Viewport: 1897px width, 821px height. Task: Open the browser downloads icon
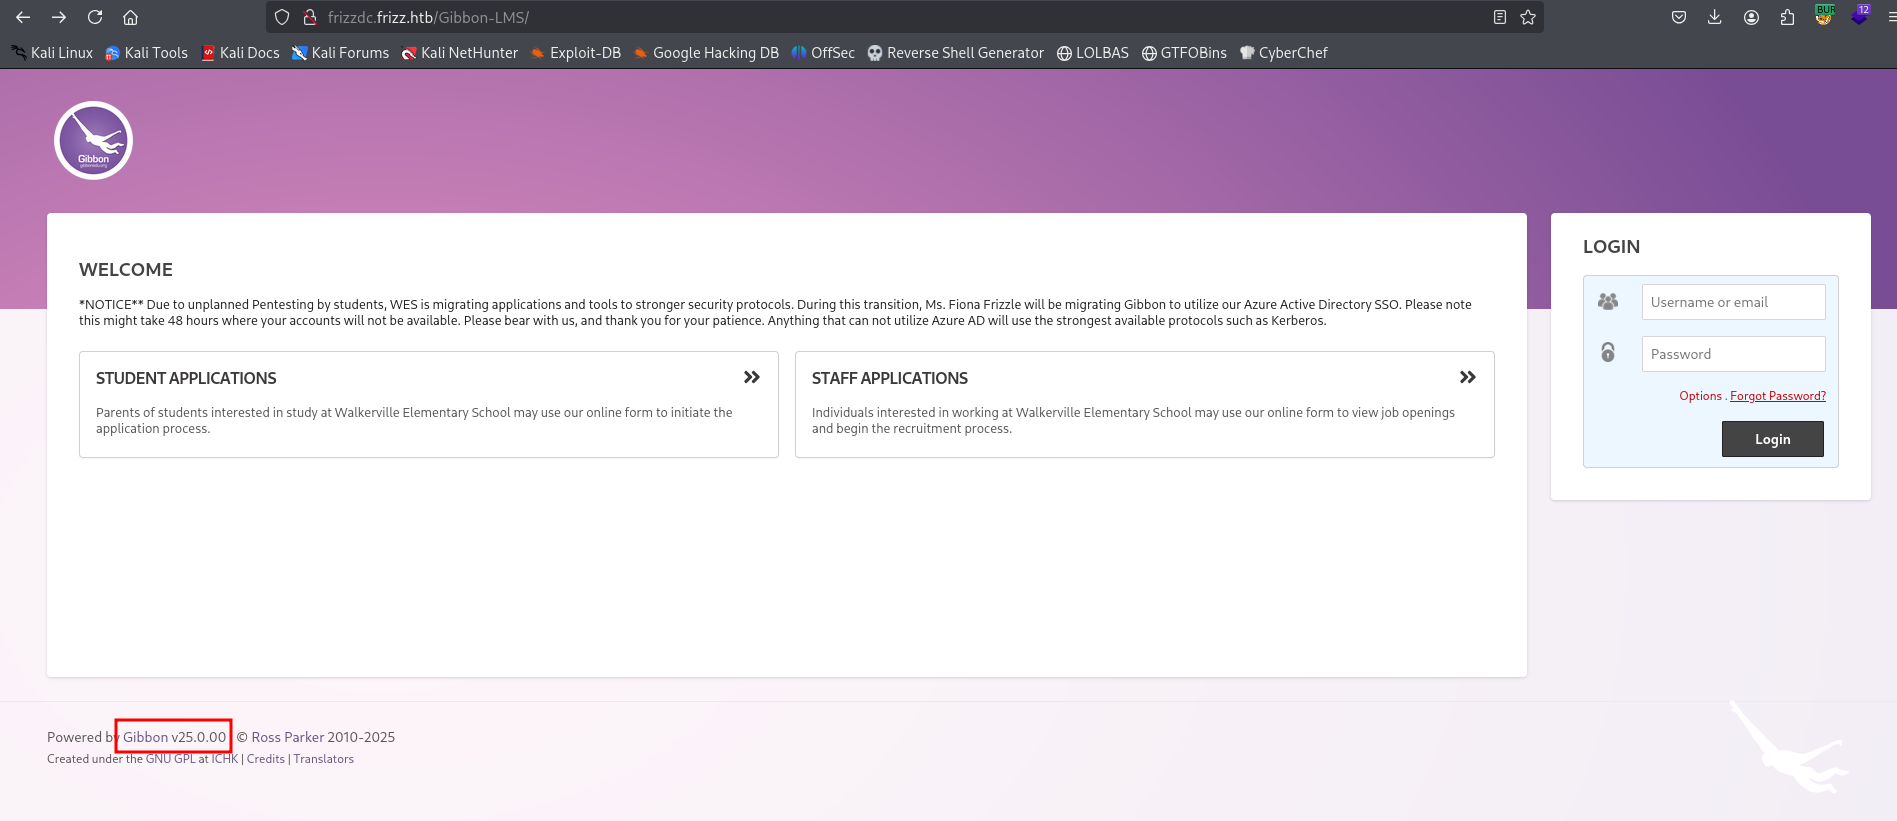pos(1715,17)
